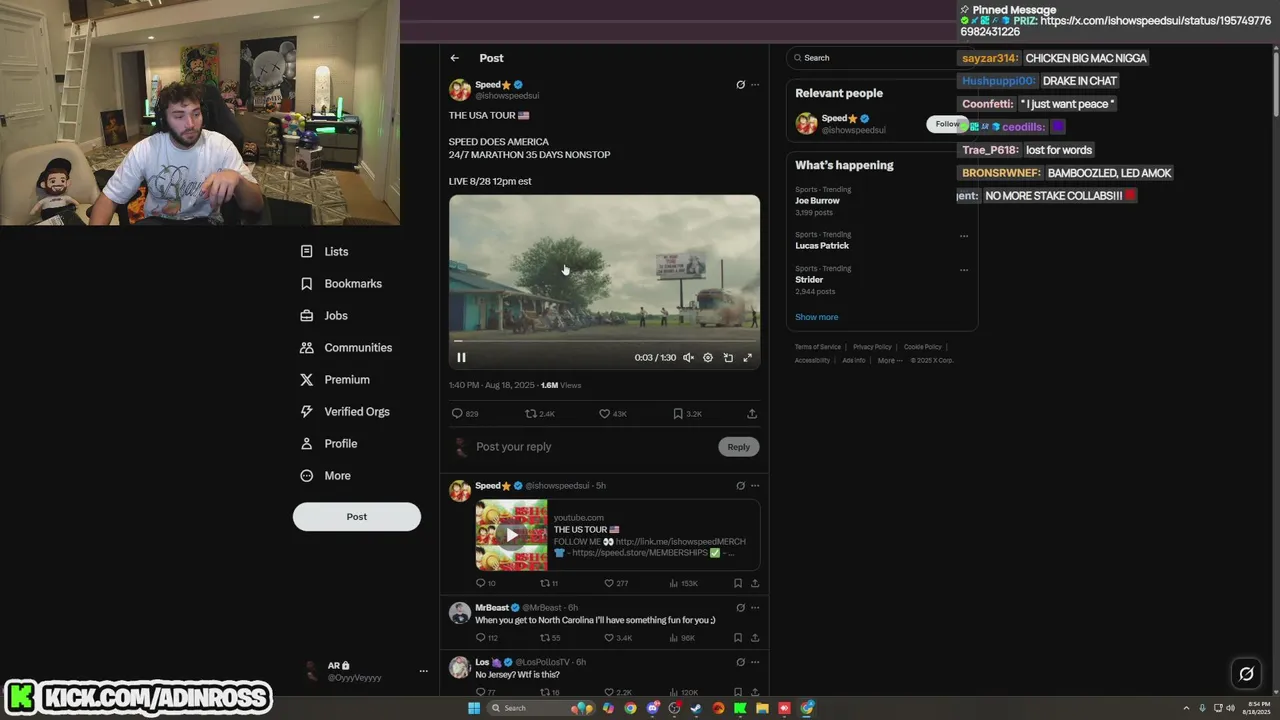Play the THE US TOUR youtube thumbnail

click(512, 535)
